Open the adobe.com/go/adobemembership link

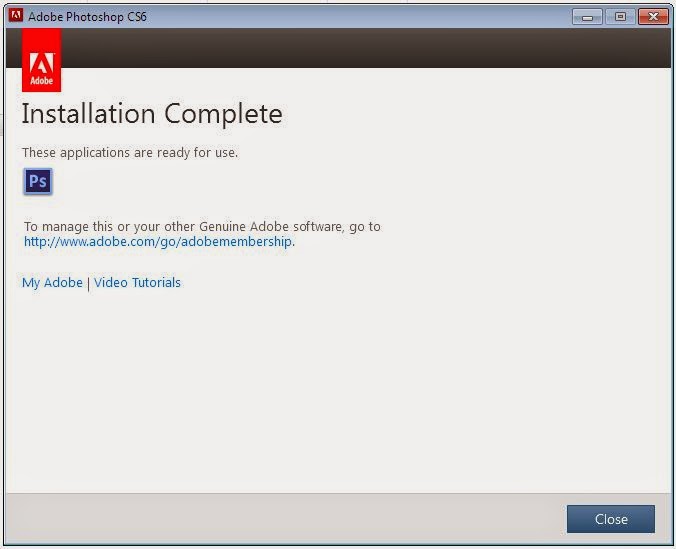(159, 242)
